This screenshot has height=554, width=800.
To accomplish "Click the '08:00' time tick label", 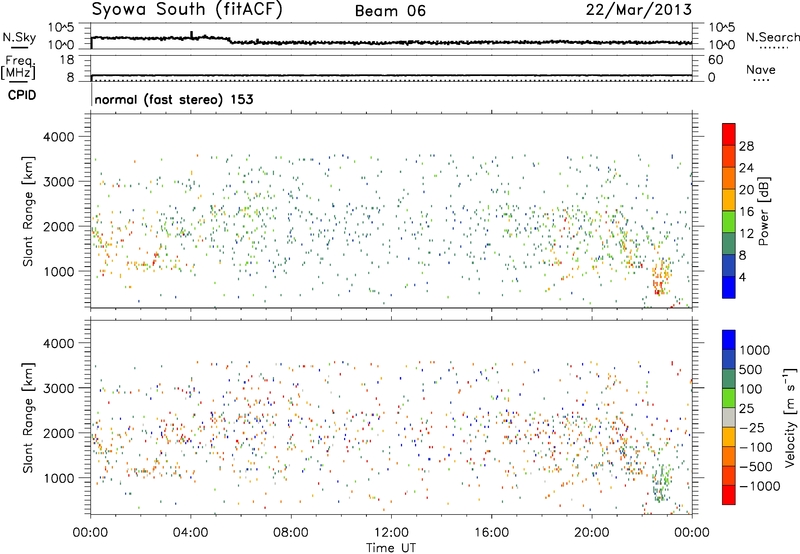I will coord(291,533).
